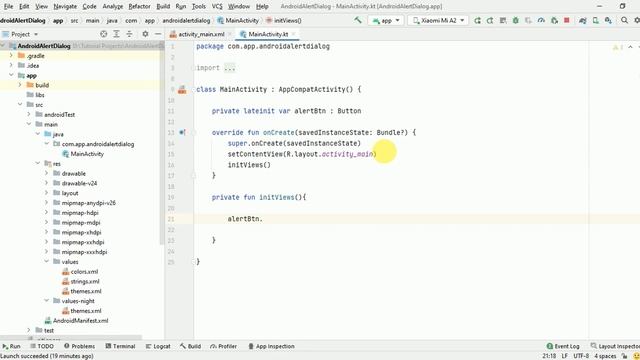
Task: Open the Profiler tool window
Action: click(x=223, y=346)
